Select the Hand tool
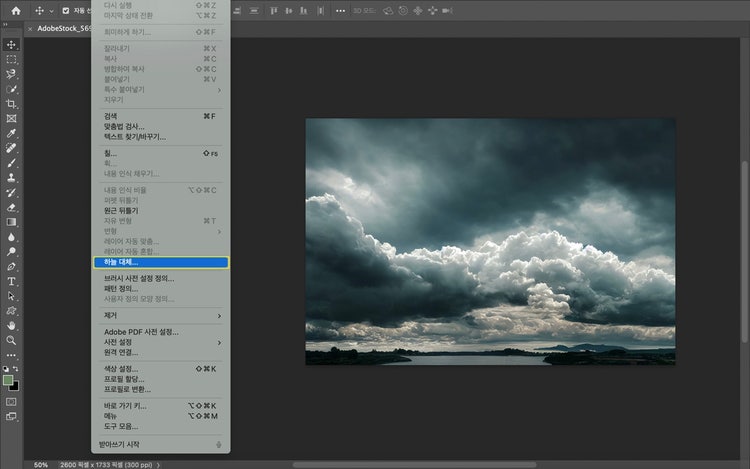Viewport: 750px width, 469px height. (x=12, y=325)
